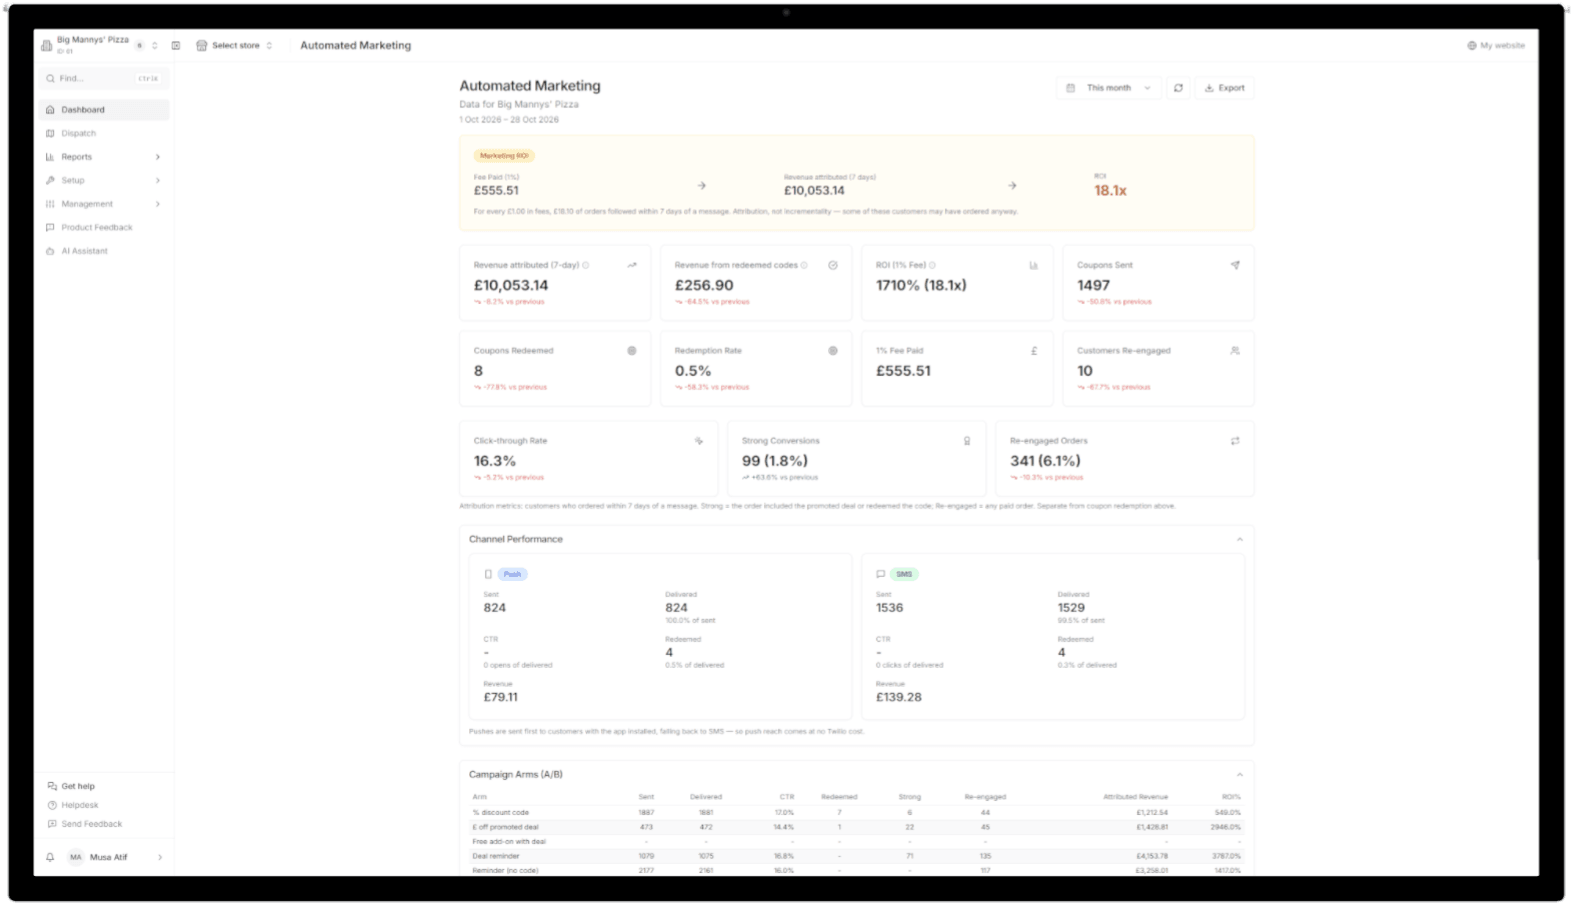Open the This month date range dropdown

click(1109, 88)
